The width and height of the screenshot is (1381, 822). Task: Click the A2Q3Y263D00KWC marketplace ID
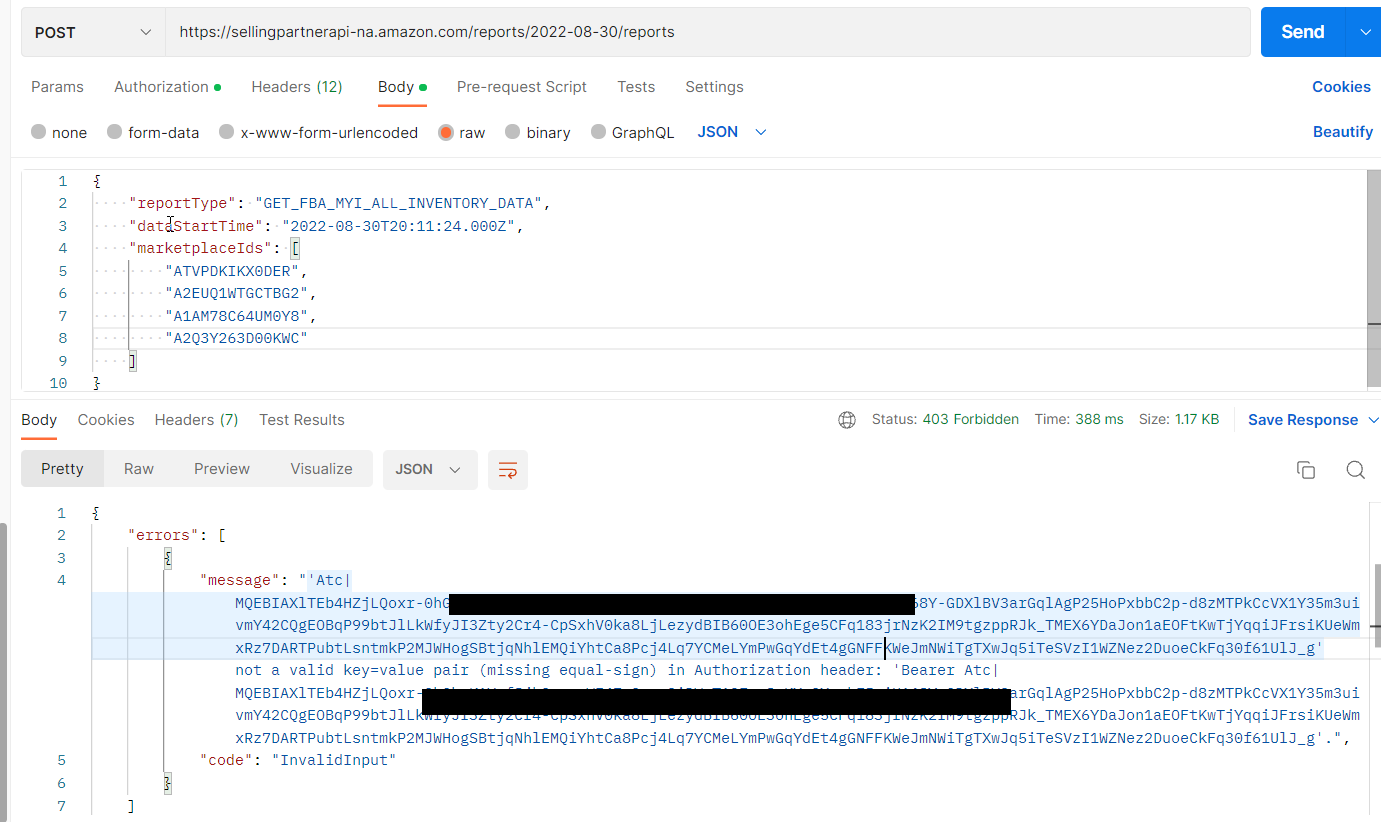click(x=235, y=338)
